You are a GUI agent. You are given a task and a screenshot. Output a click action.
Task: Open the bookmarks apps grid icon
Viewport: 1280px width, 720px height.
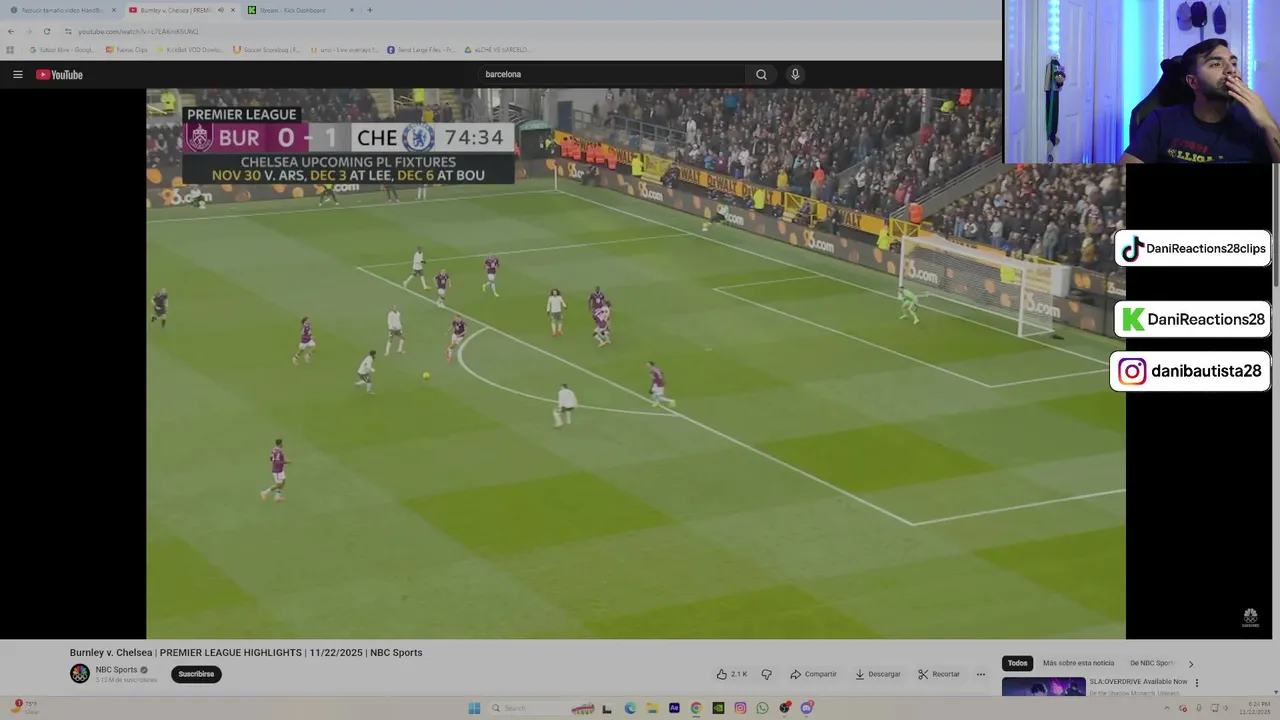[x=10, y=49]
